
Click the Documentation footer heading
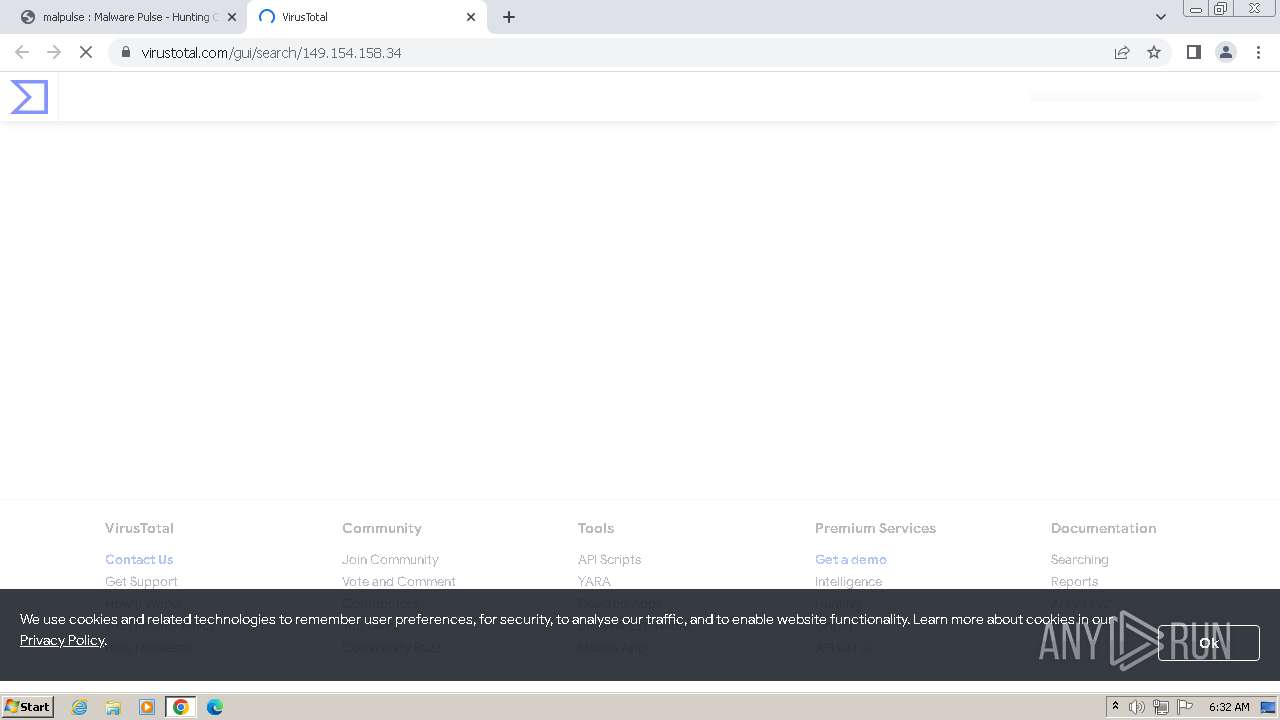tap(1103, 528)
